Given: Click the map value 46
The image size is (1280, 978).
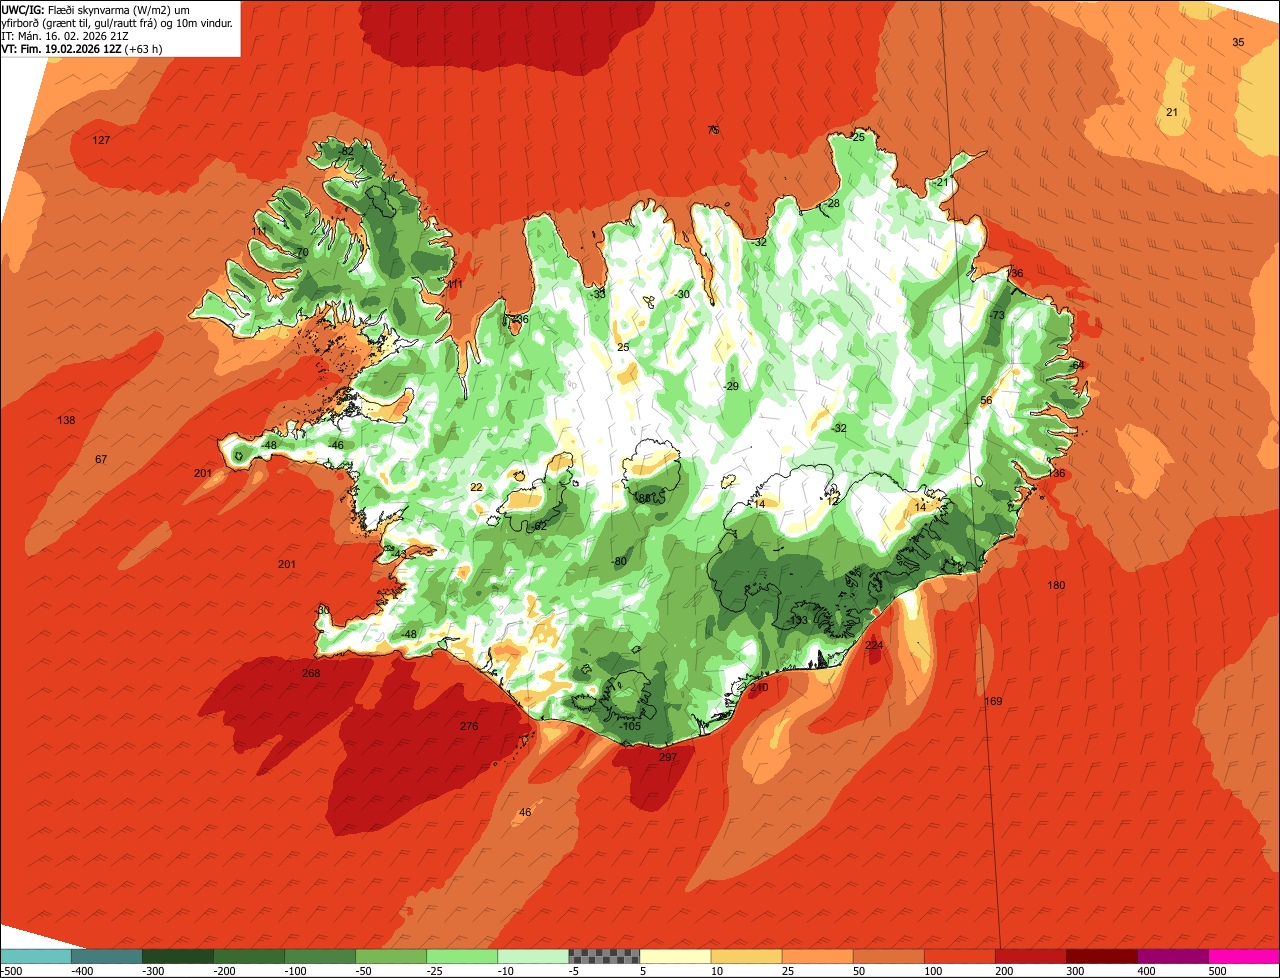Looking at the screenshot, I should pos(525,812).
